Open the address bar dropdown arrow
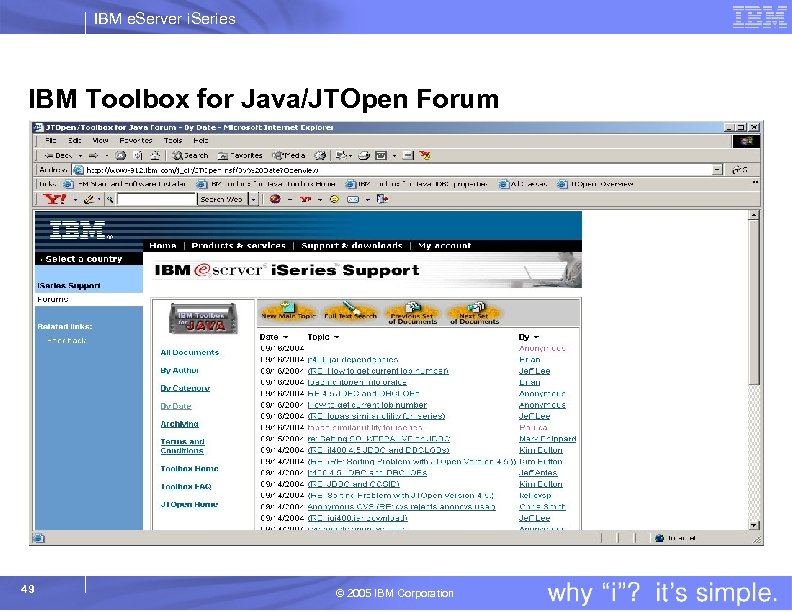 point(717,170)
